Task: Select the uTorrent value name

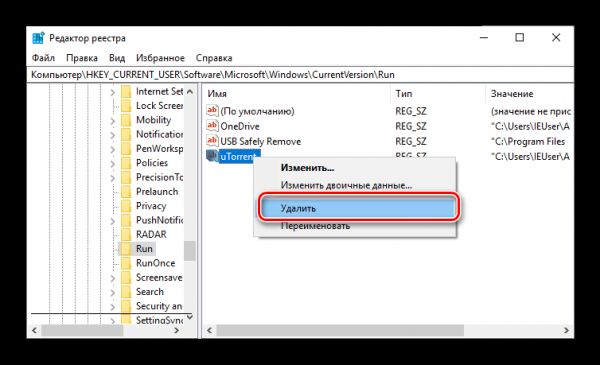Action: click(238, 156)
